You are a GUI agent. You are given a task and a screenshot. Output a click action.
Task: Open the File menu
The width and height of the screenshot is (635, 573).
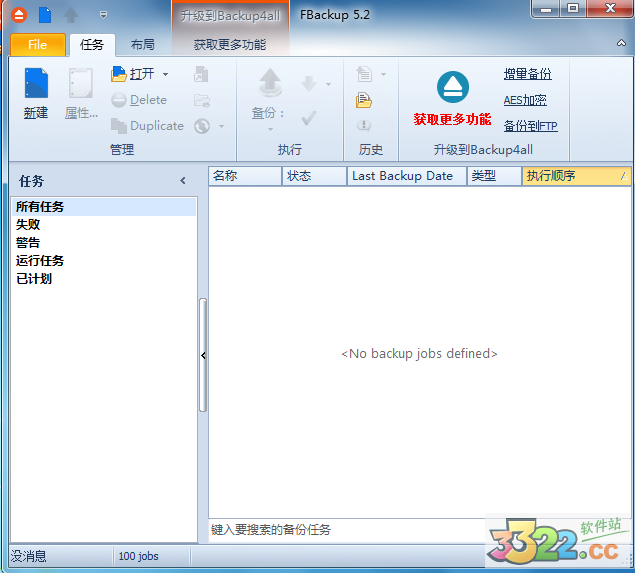click(x=37, y=45)
